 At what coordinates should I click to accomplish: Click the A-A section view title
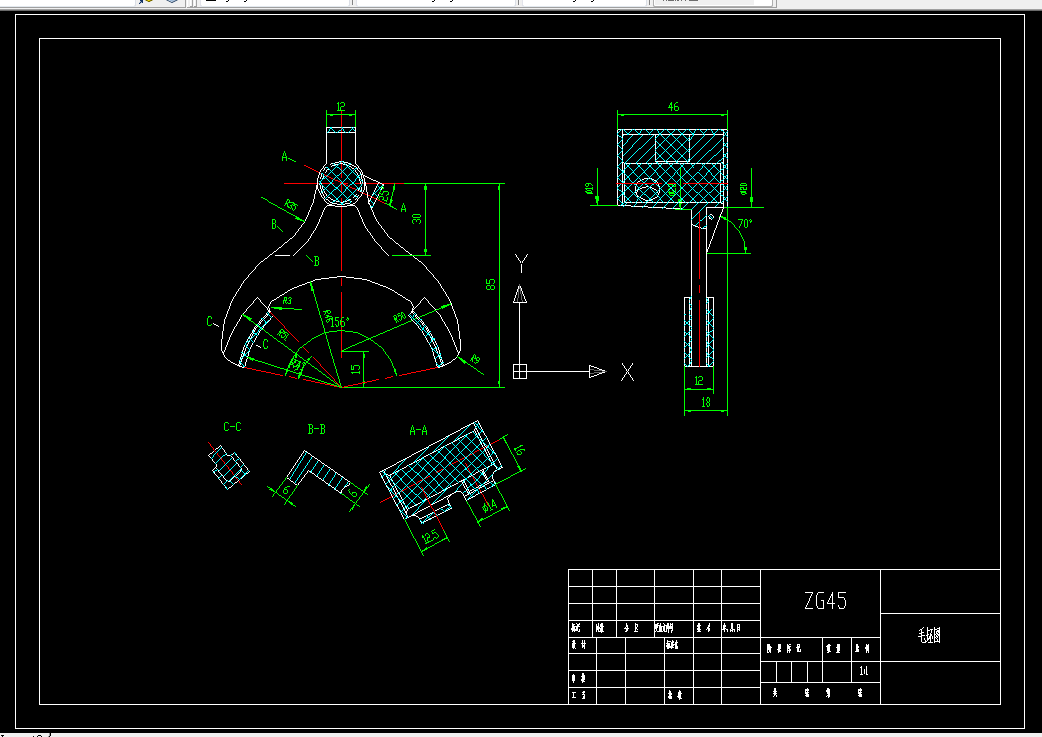pos(418,431)
